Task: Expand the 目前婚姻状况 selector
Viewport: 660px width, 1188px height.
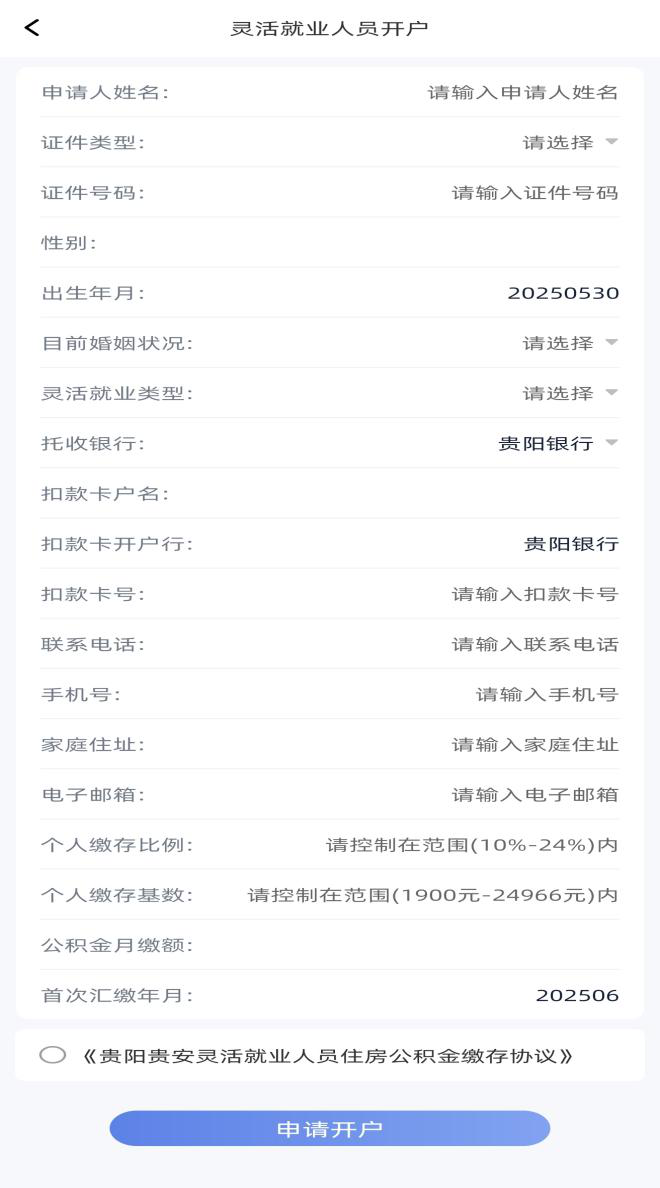Action: (x=570, y=343)
